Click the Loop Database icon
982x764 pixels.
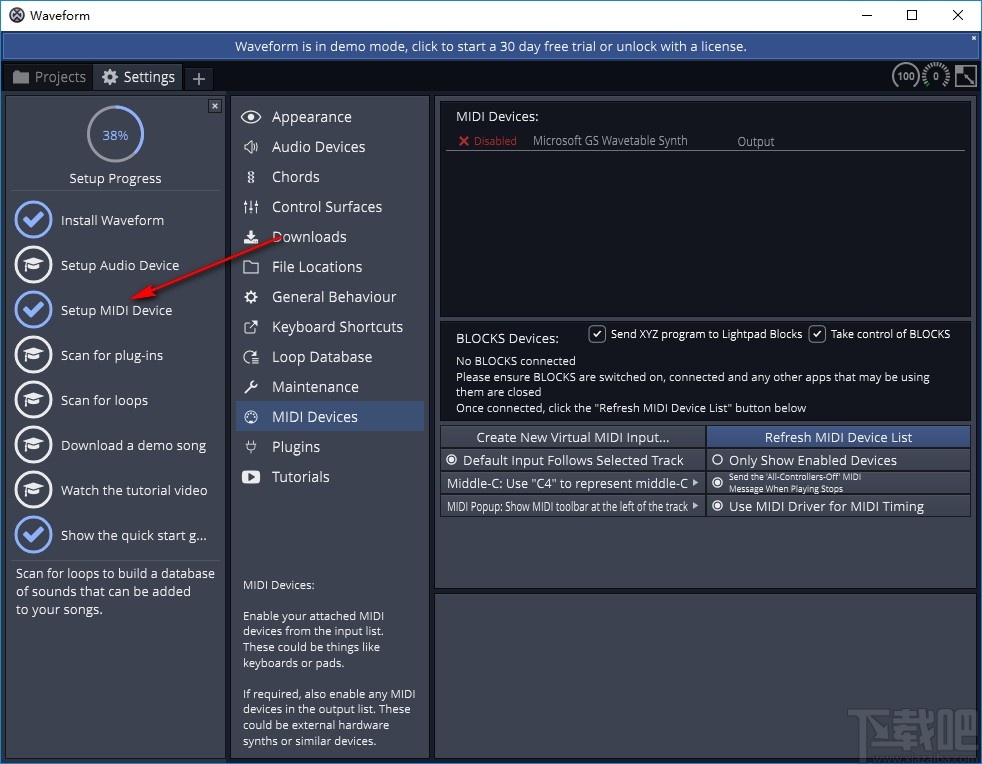[251, 357]
